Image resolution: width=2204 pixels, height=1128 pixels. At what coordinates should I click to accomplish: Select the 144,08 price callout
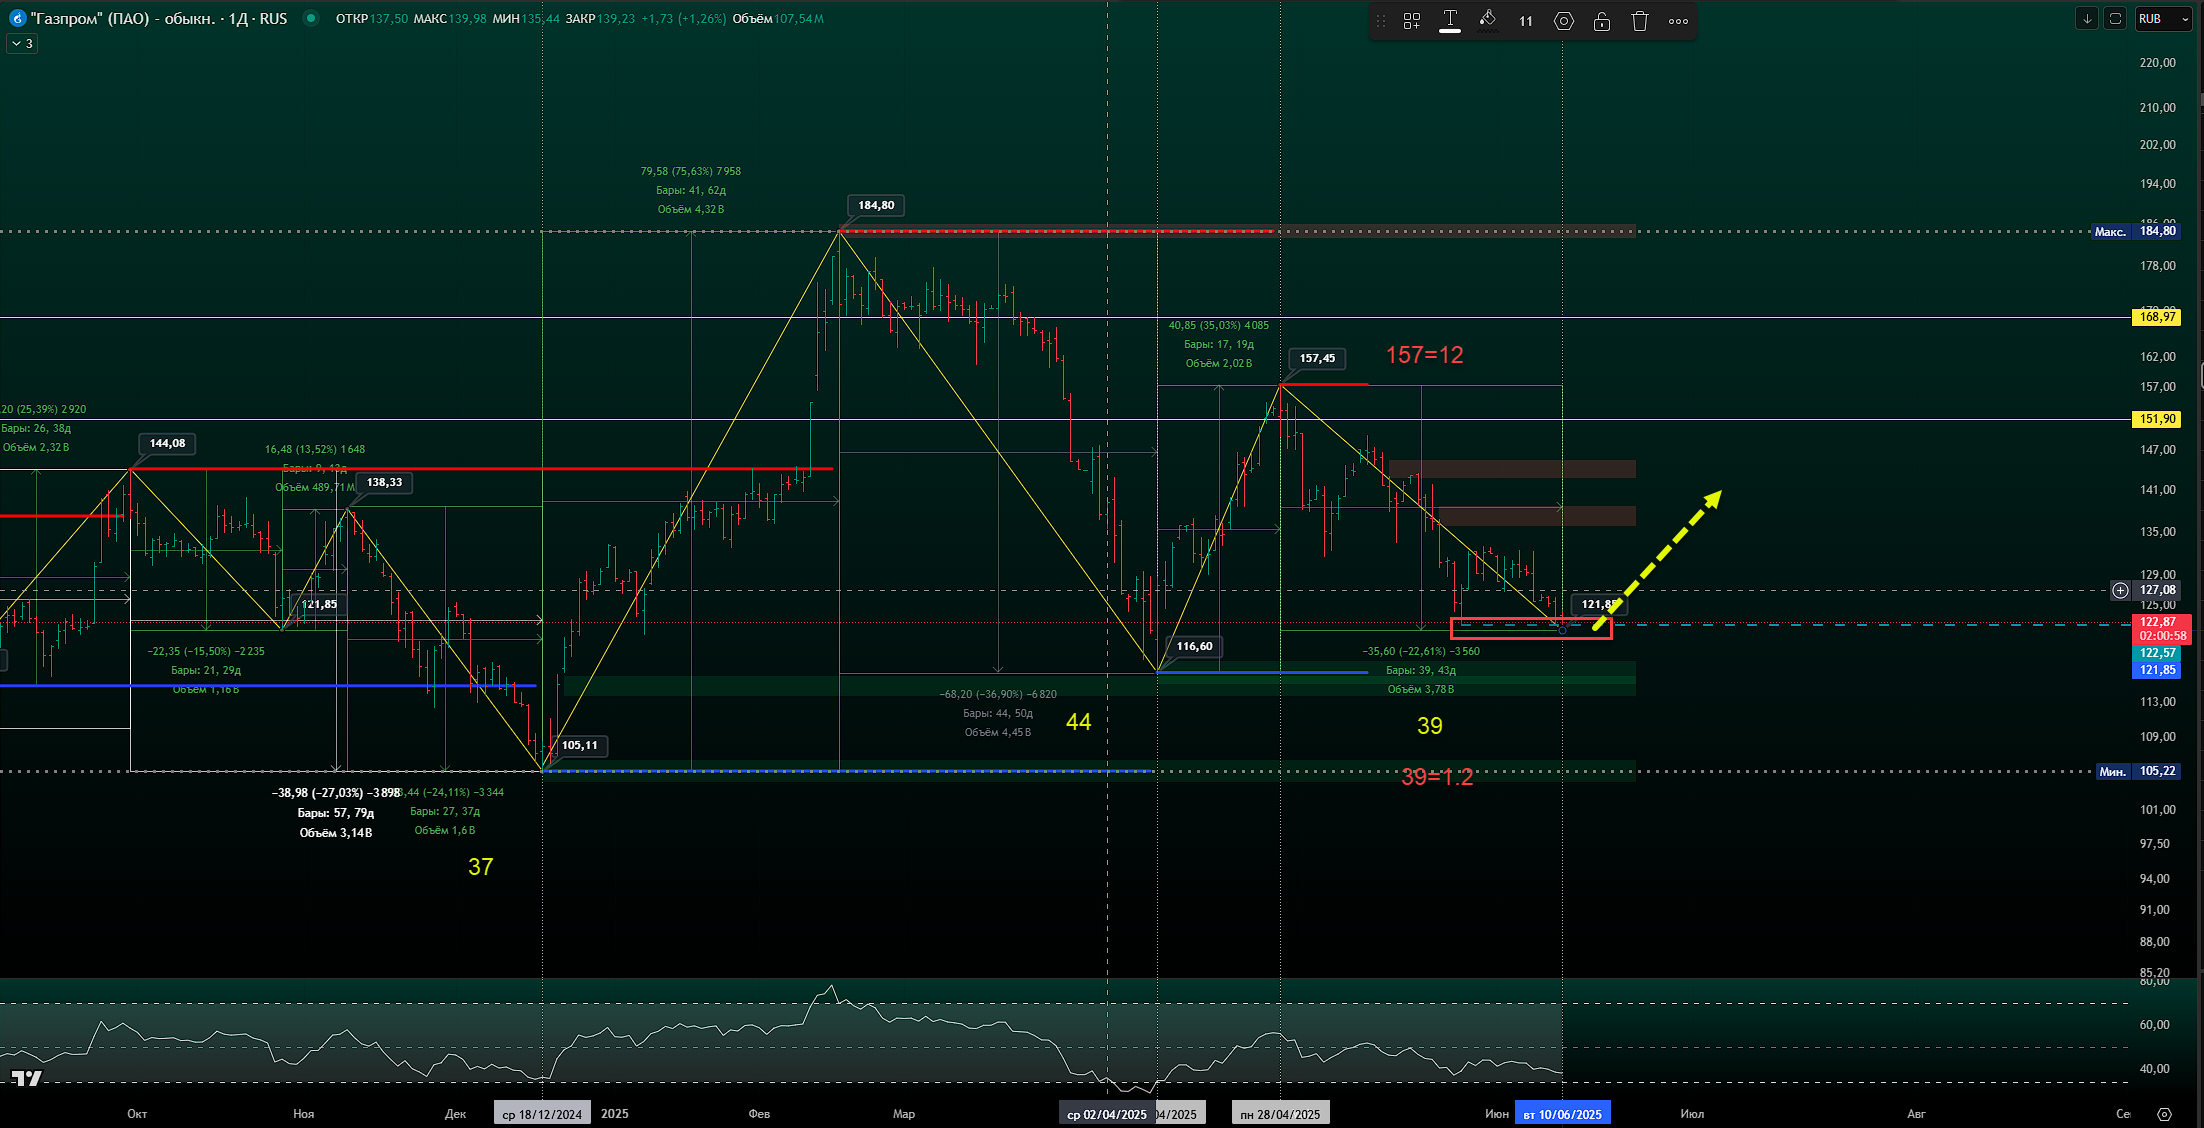coord(167,443)
